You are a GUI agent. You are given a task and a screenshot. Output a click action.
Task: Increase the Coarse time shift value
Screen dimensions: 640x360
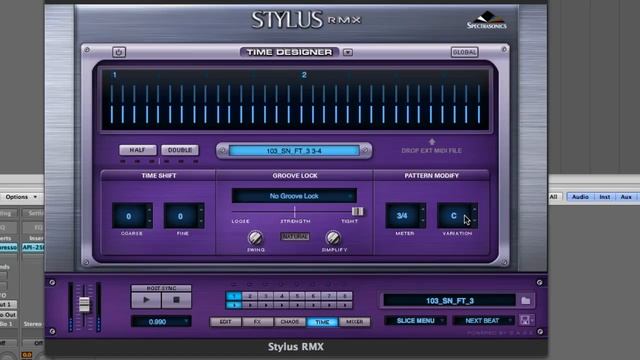149,210
